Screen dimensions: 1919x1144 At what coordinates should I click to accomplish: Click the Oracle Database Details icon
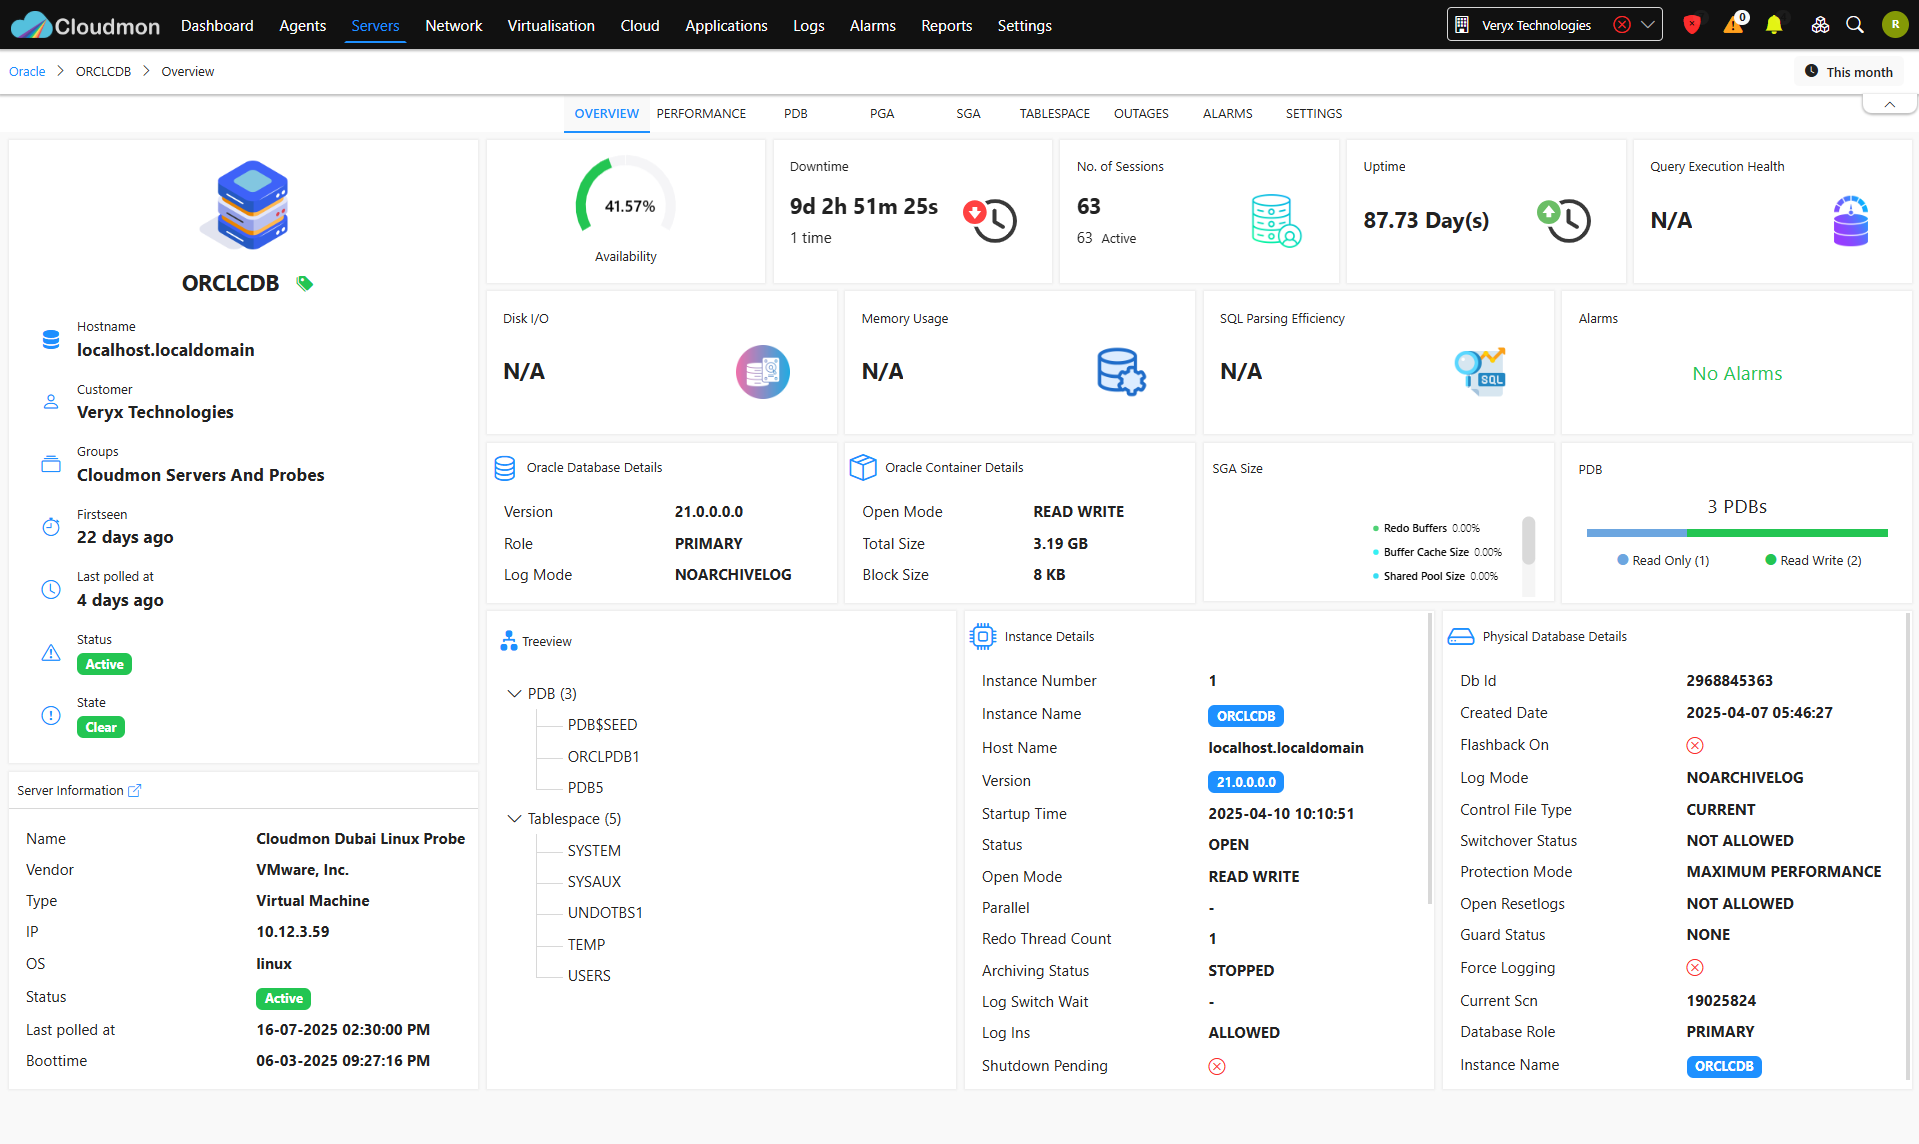click(505, 468)
